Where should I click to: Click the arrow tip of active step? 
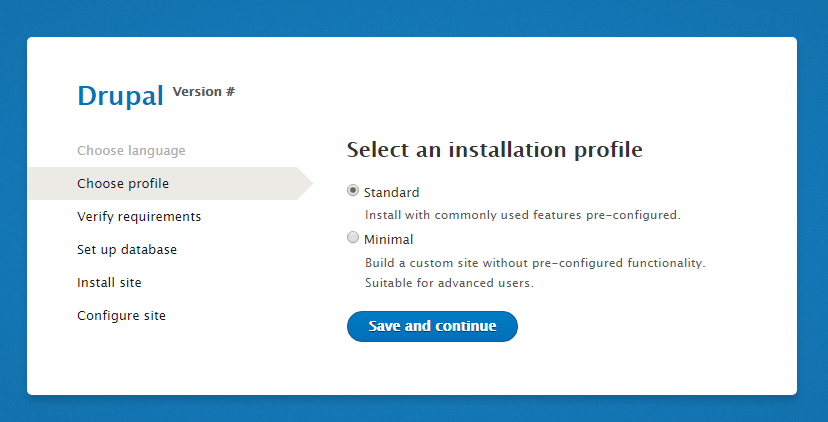pyautogui.click(x=306, y=184)
